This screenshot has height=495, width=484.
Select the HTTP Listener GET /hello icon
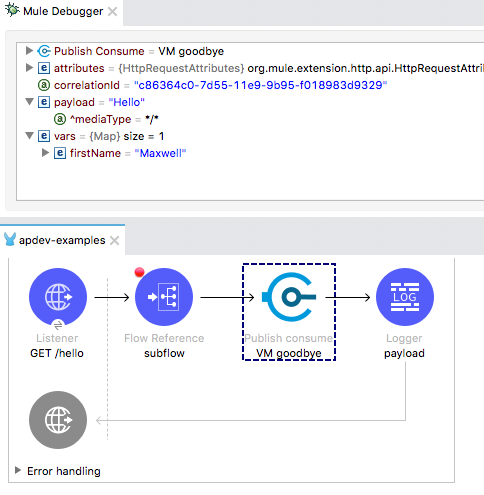[x=58, y=297]
